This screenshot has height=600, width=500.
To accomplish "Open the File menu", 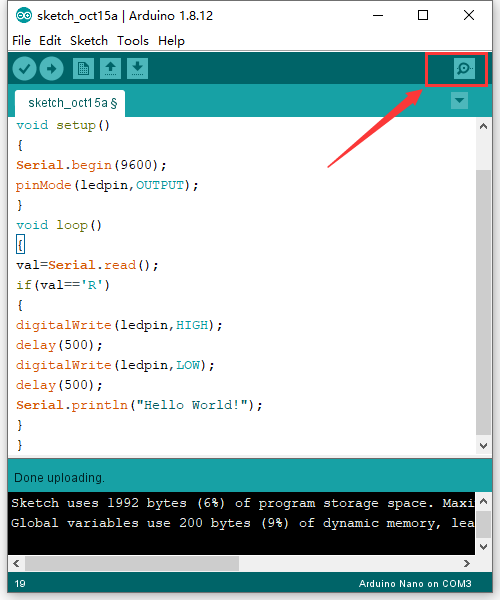I will [x=21, y=41].
